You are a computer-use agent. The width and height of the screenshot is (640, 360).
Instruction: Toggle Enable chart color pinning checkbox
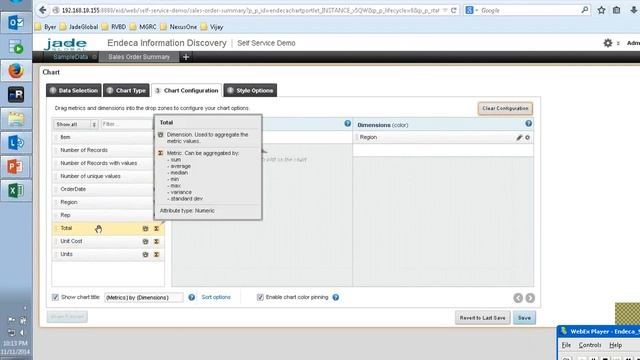[260, 298]
